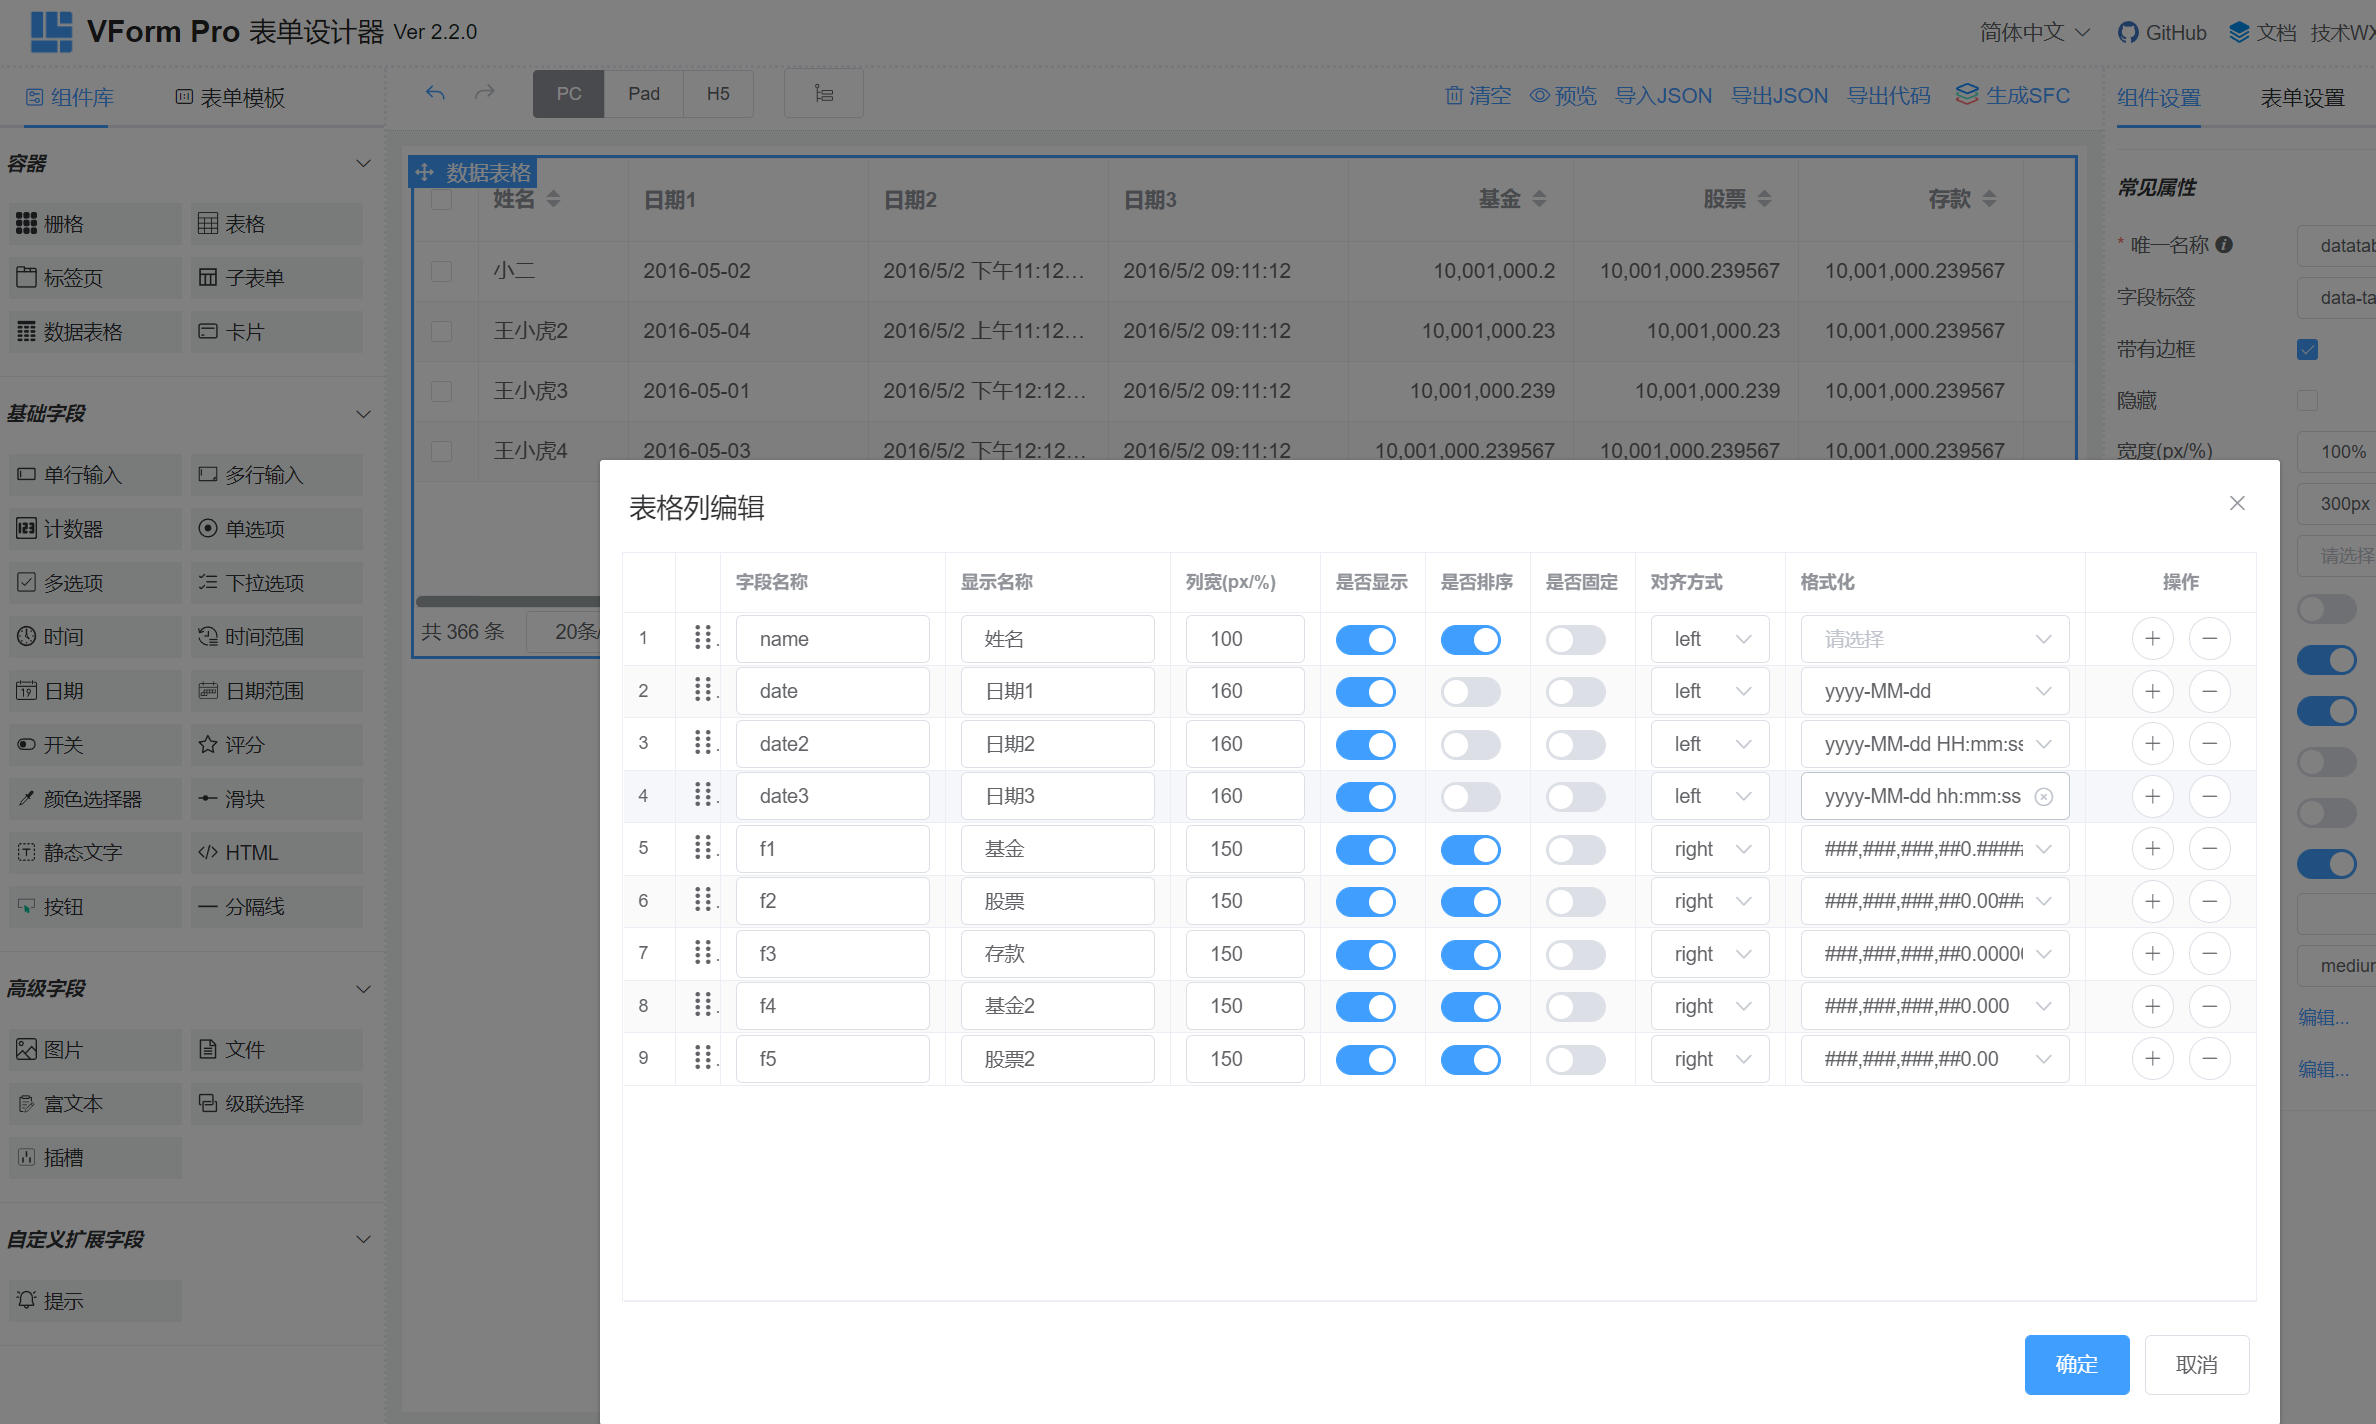Click the minus icon in the f5 row
Screen dimensions: 2376x1424
click(x=2209, y=1059)
